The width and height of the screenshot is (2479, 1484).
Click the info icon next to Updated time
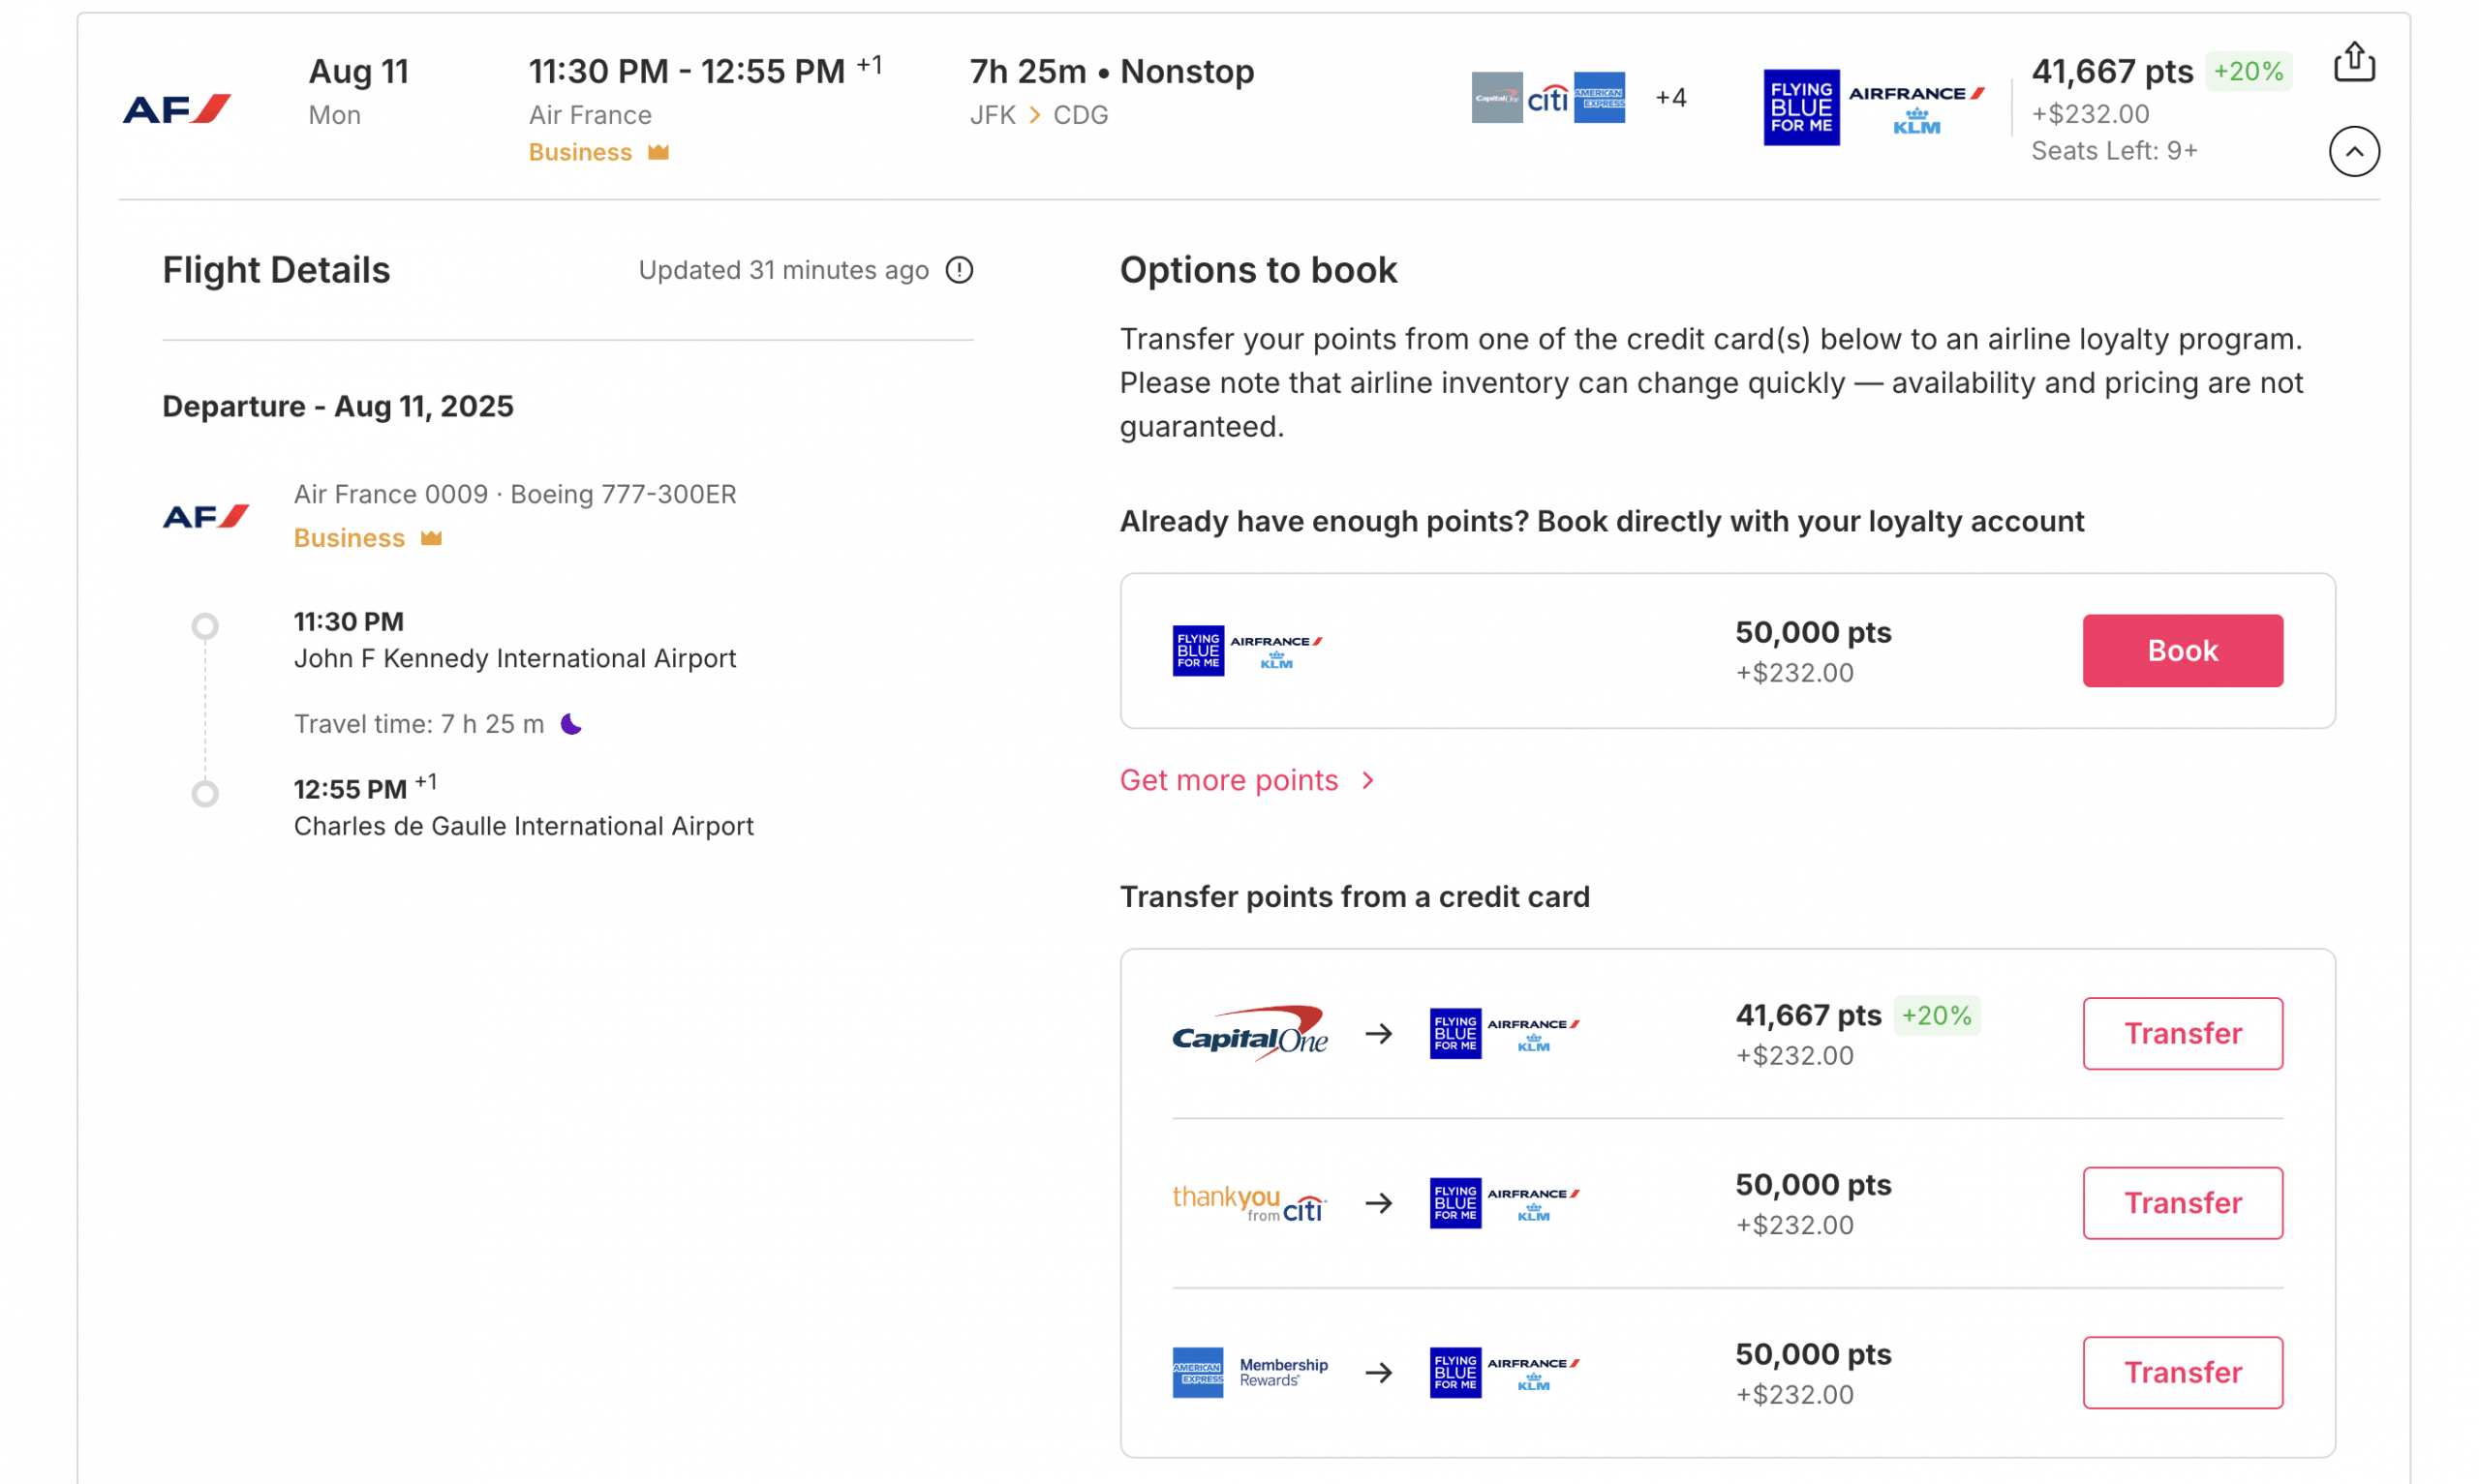[959, 270]
